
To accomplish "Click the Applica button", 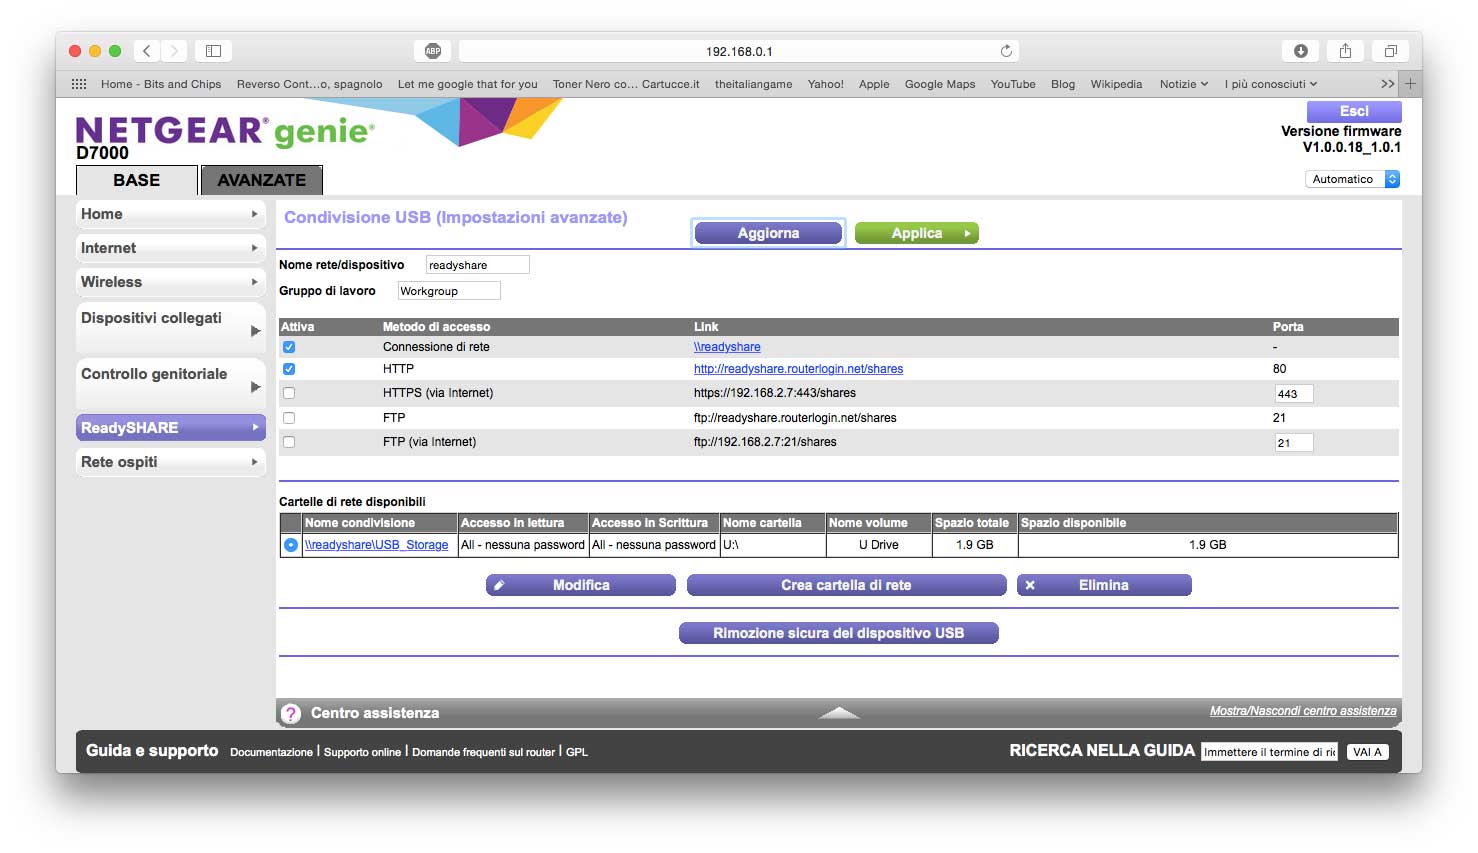I will 917,233.
